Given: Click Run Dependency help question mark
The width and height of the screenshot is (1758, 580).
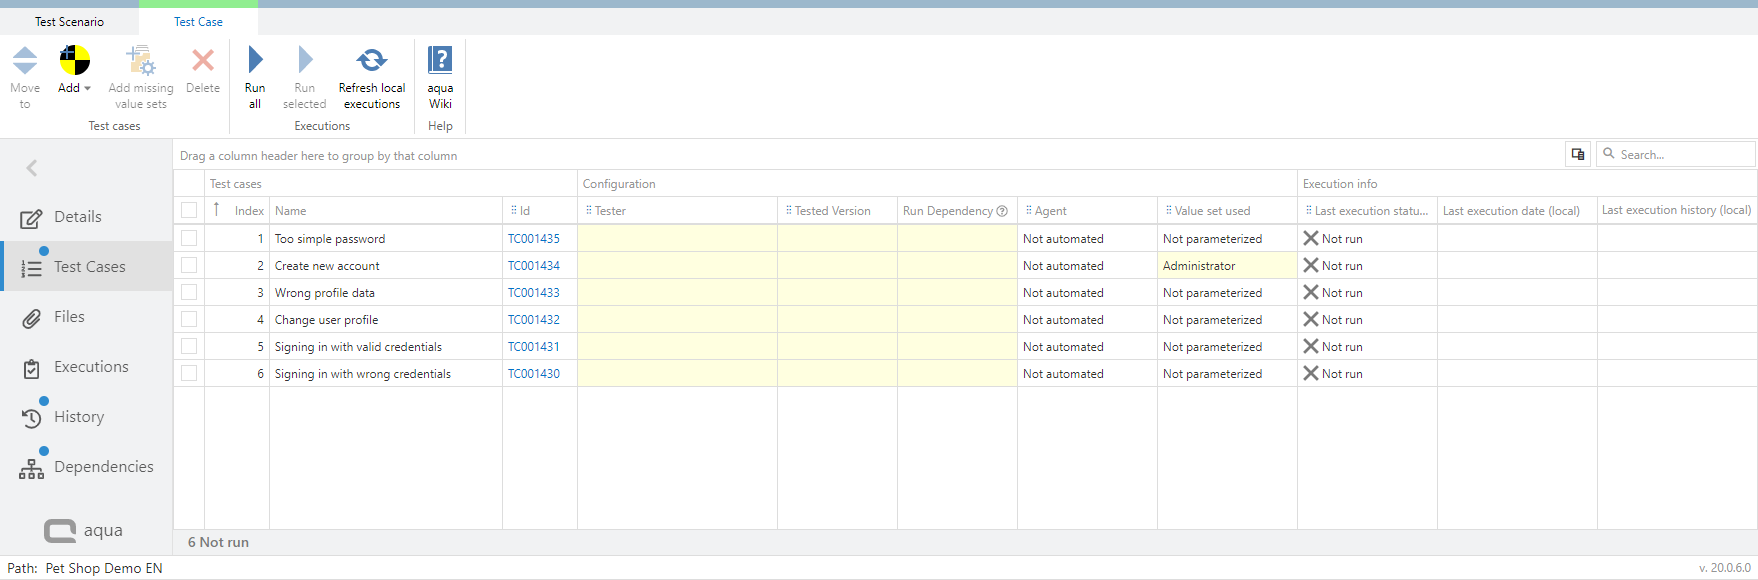Looking at the screenshot, I should tap(1002, 211).
